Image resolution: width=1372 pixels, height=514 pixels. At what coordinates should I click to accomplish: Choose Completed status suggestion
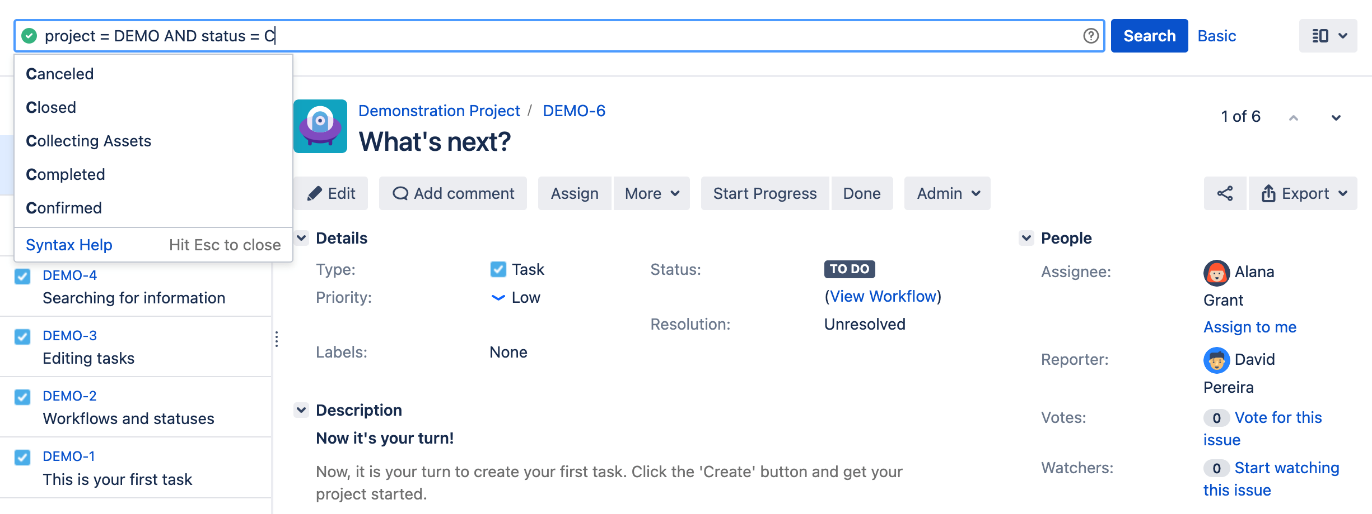pyautogui.click(x=153, y=174)
